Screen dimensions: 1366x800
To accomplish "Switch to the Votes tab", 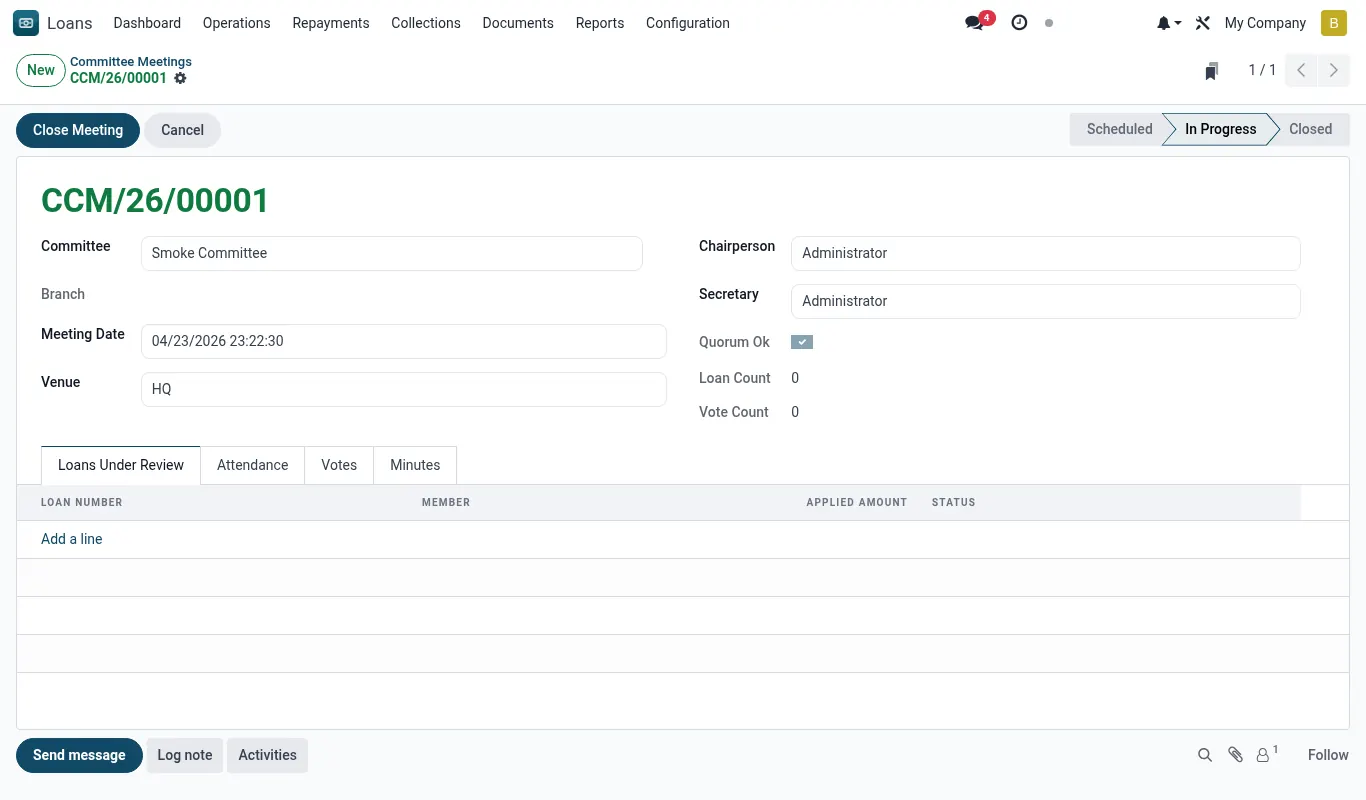I will click(x=339, y=465).
